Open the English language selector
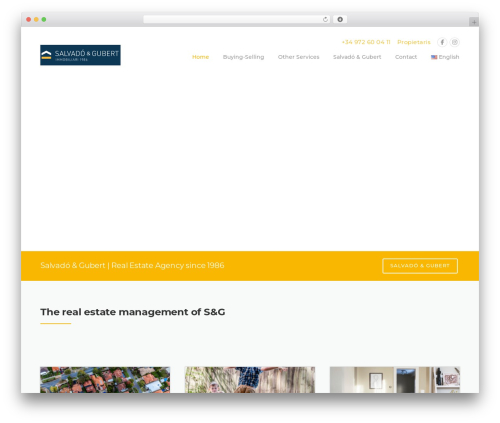The image size is (500, 423). pyautogui.click(x=445, y=57)
